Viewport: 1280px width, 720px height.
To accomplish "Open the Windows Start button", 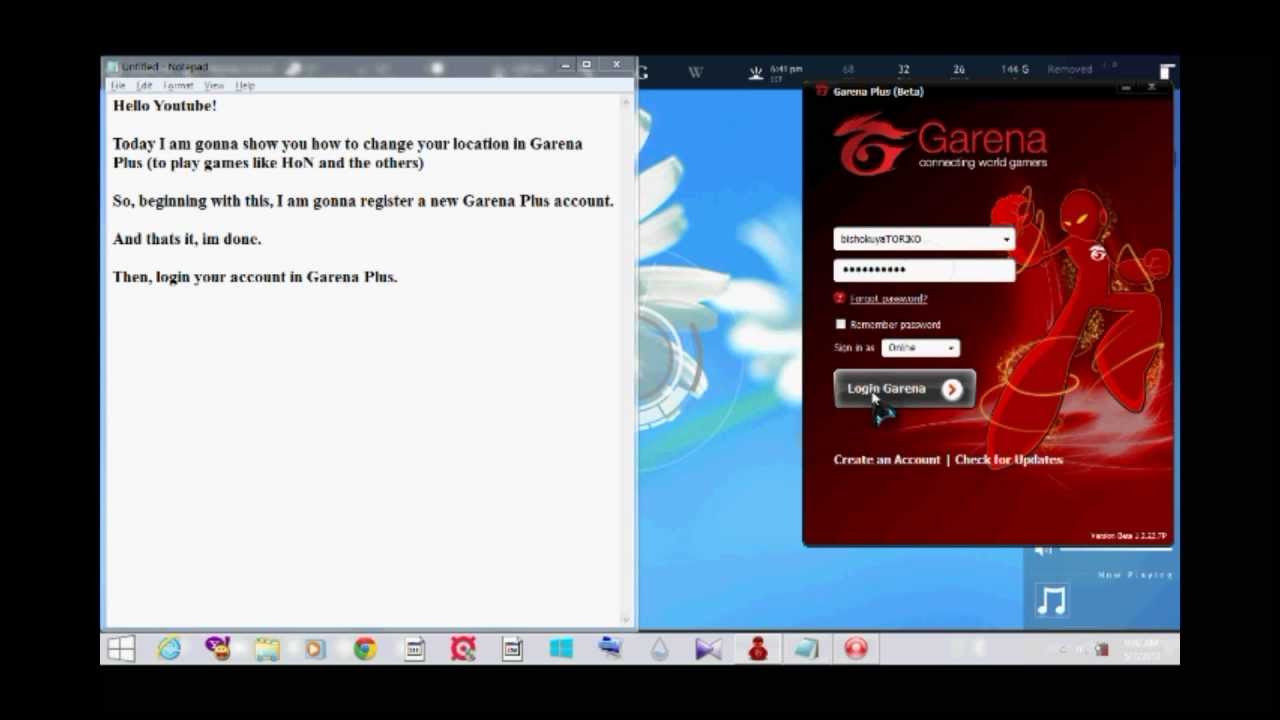I will (121, 650).
